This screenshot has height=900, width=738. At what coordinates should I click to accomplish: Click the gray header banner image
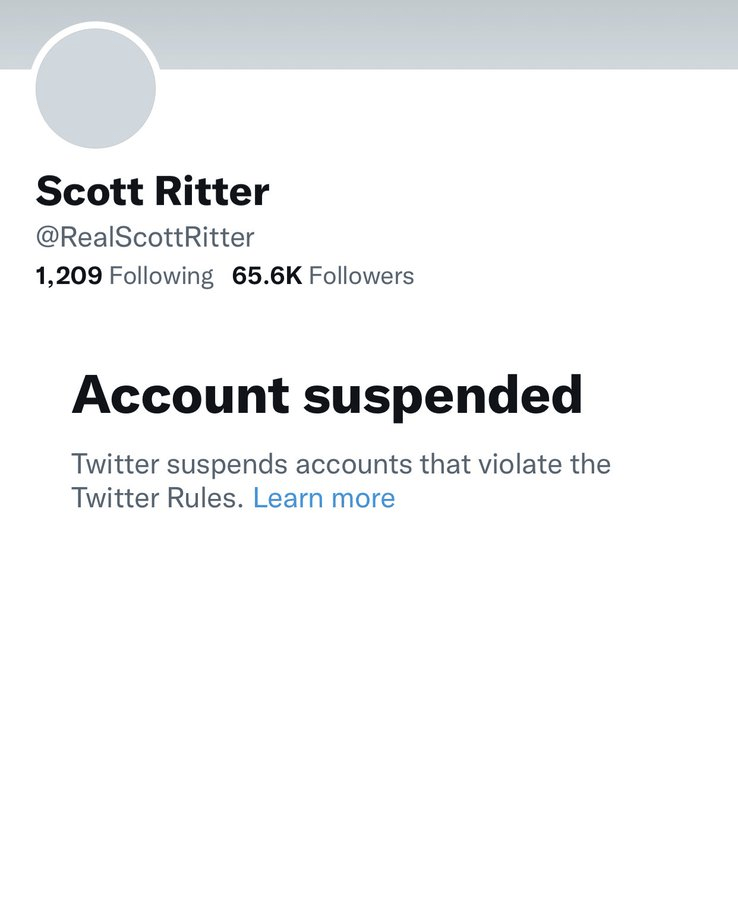tap(450, 32)
